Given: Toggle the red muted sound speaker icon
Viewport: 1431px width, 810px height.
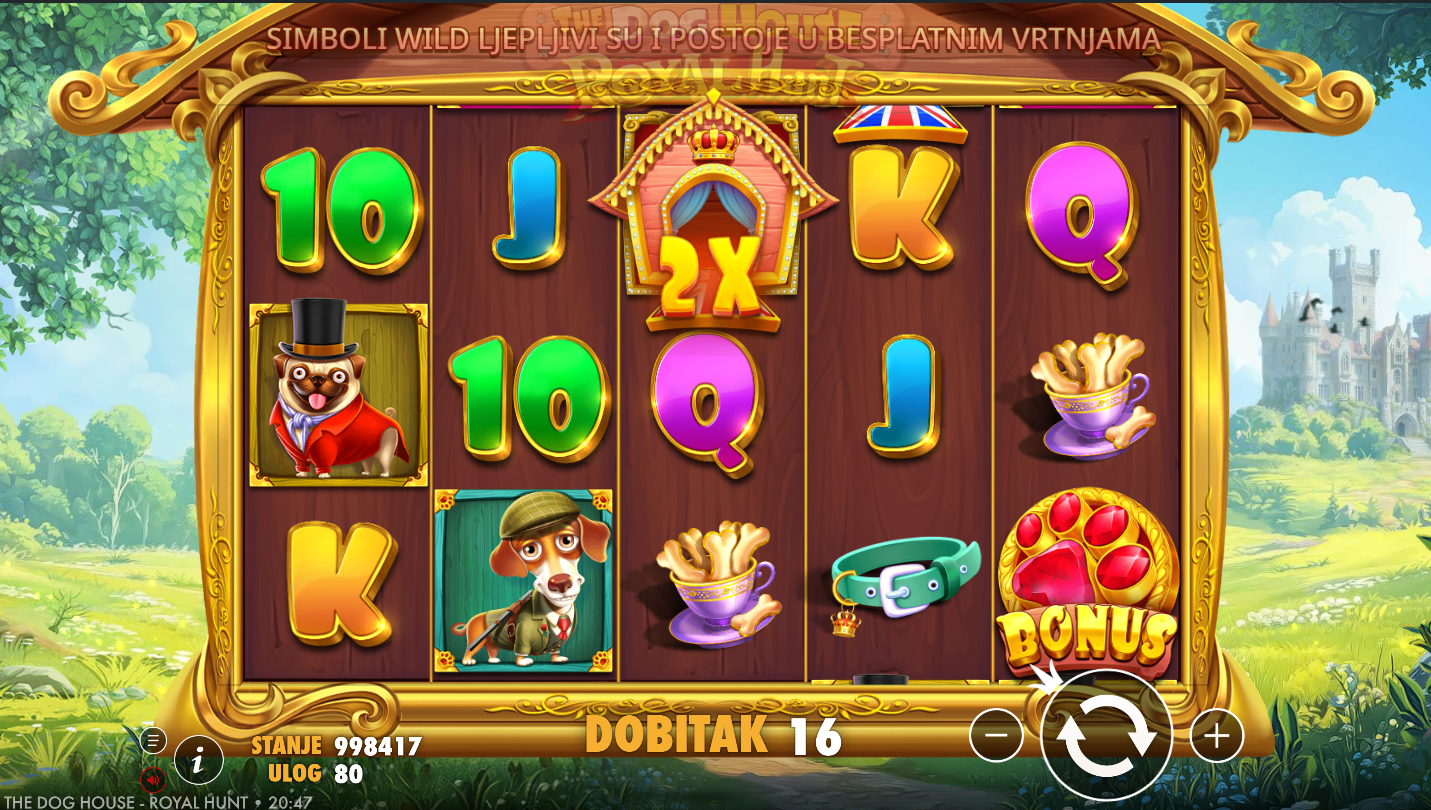Looking at the screenshot, I should tap(153, 779).
